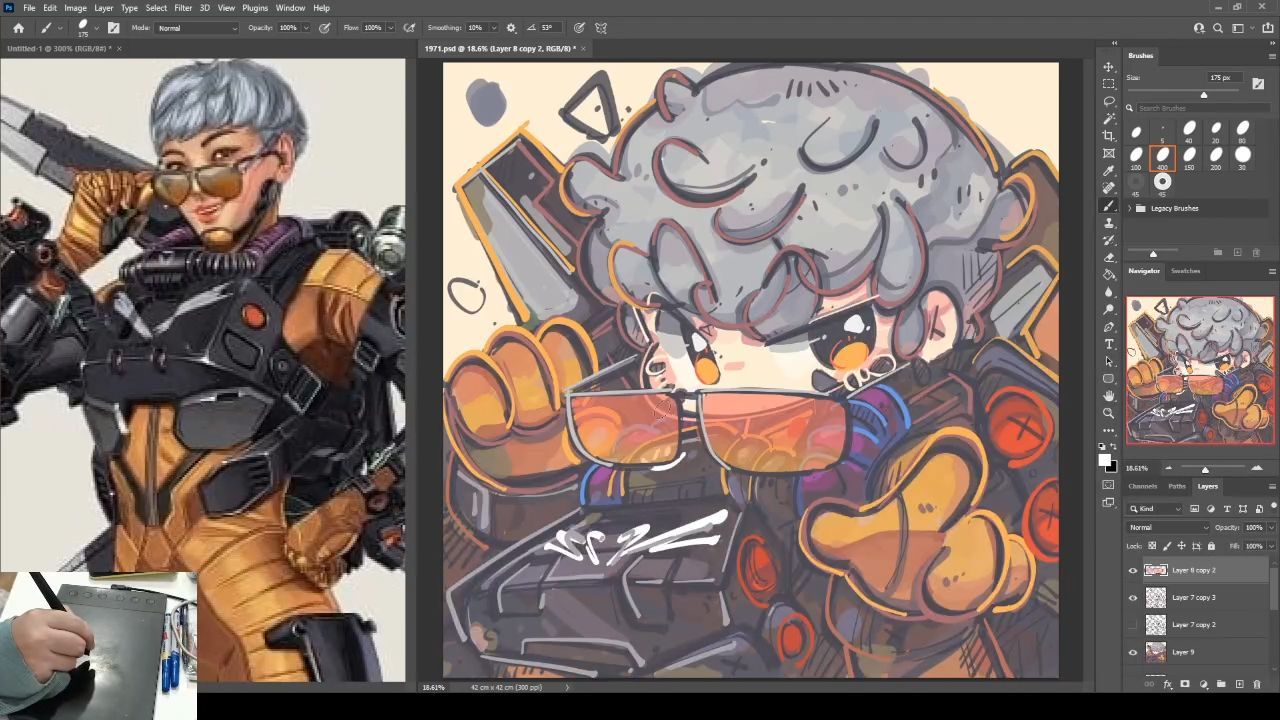Switch to the Paths tab

pyautogui.click(x=1177, y=486)
